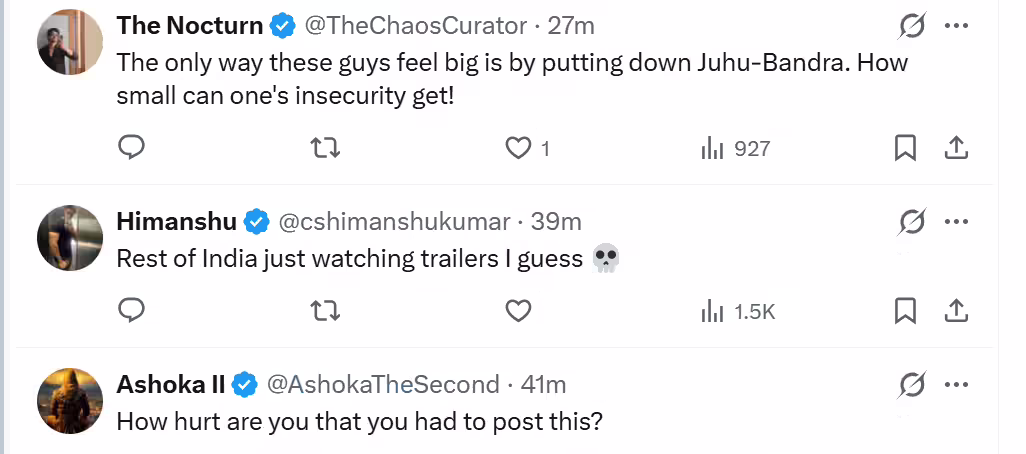Like The Nocturn's tweet about Juhu-Bandra
1026x454 pixels.
(x=518, y=148)
